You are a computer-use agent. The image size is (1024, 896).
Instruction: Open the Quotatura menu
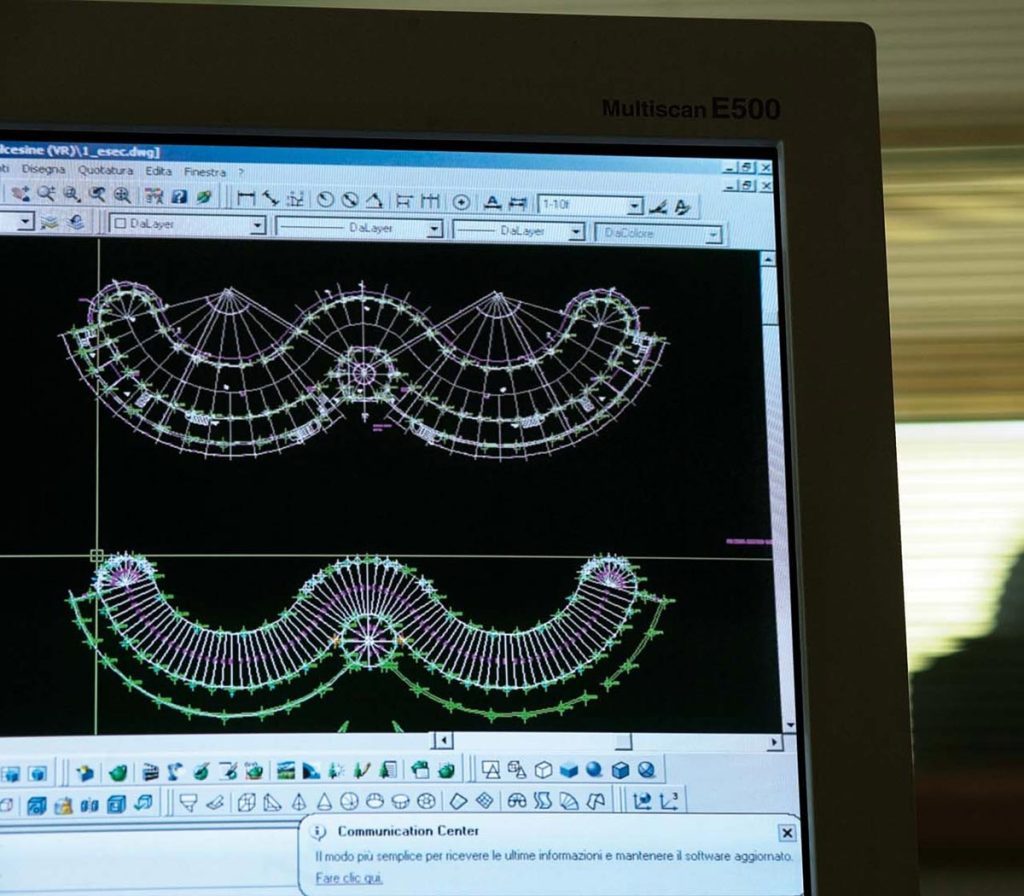pyautogui.click(x=105, y=171)
